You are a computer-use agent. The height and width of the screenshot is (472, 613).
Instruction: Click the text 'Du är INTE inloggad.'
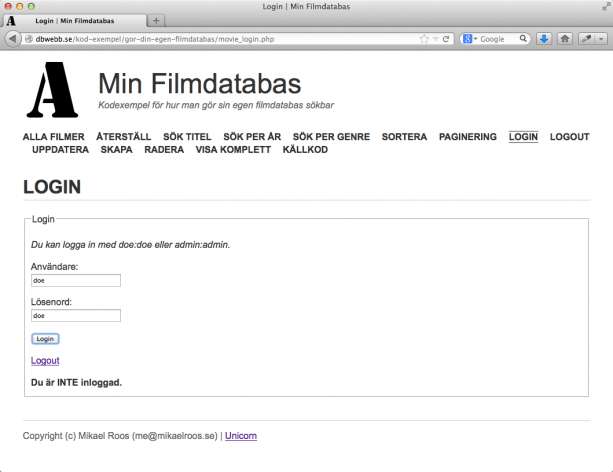[x=76, y=382]
